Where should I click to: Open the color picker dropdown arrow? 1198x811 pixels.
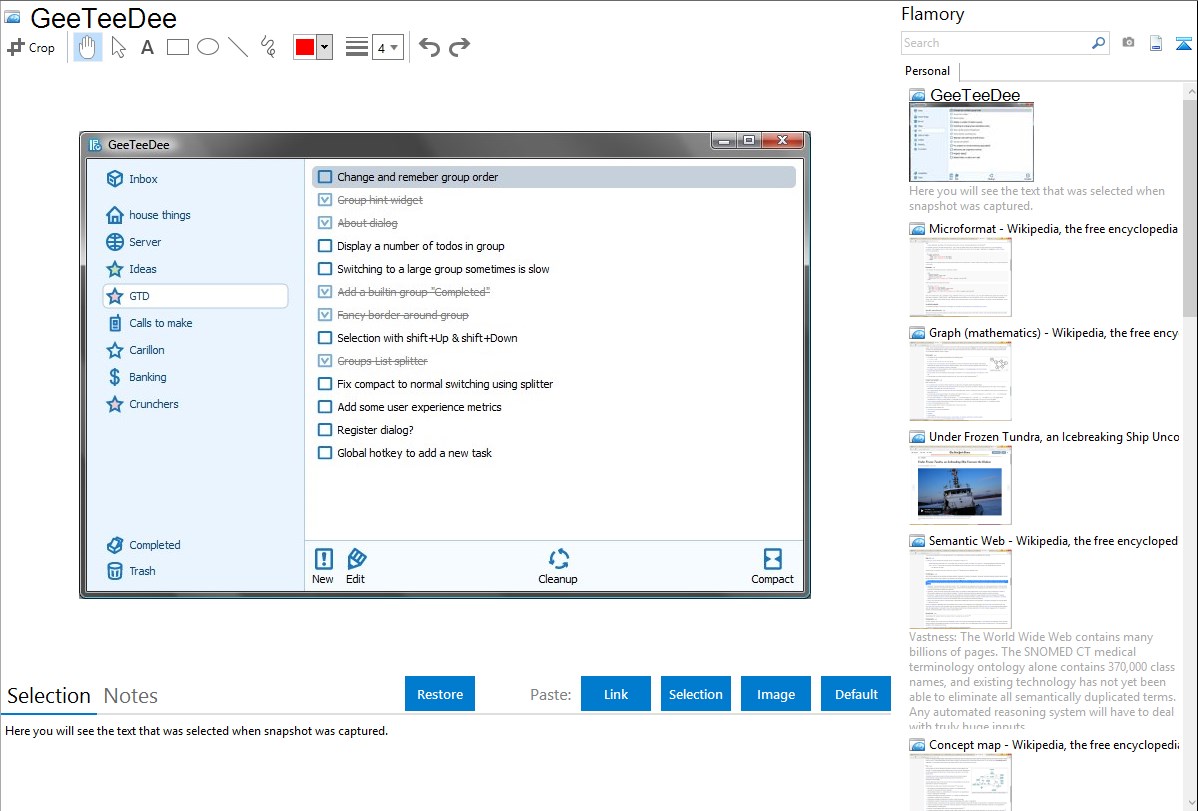pyautogui.click(x=324, y=47)
